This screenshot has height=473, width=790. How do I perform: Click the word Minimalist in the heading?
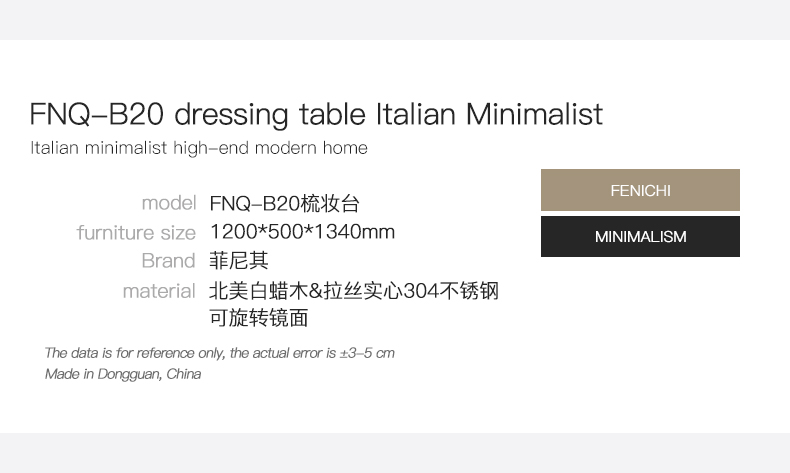[534, 113]
